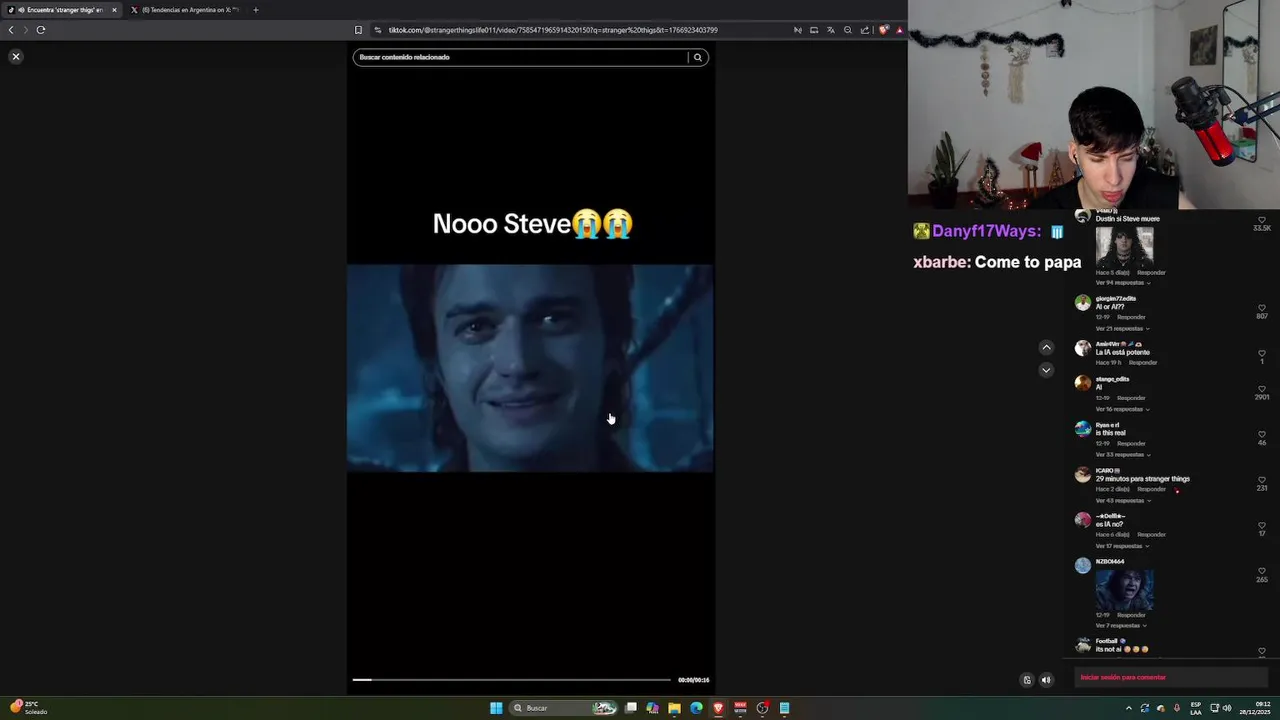
Task: Expand 'Ver 16 respuestas' replies
Action: point(1122,409)
